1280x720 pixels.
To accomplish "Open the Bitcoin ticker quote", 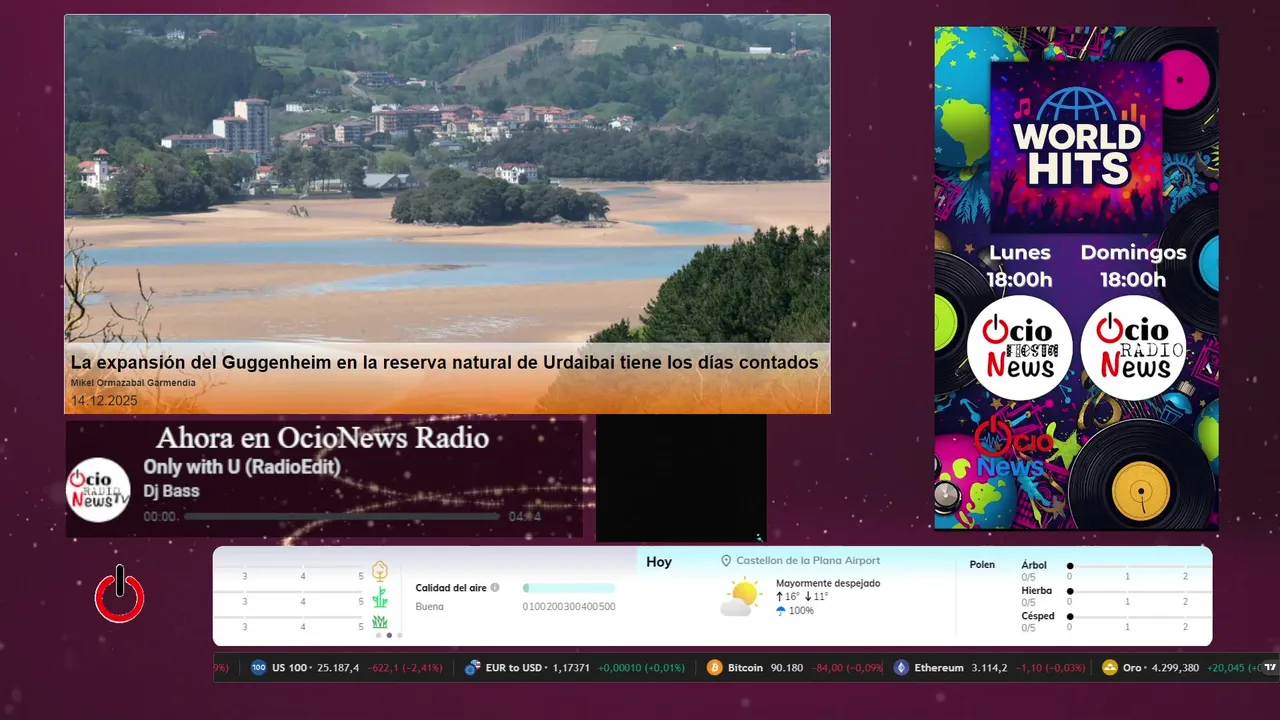I will pos(795,667).
